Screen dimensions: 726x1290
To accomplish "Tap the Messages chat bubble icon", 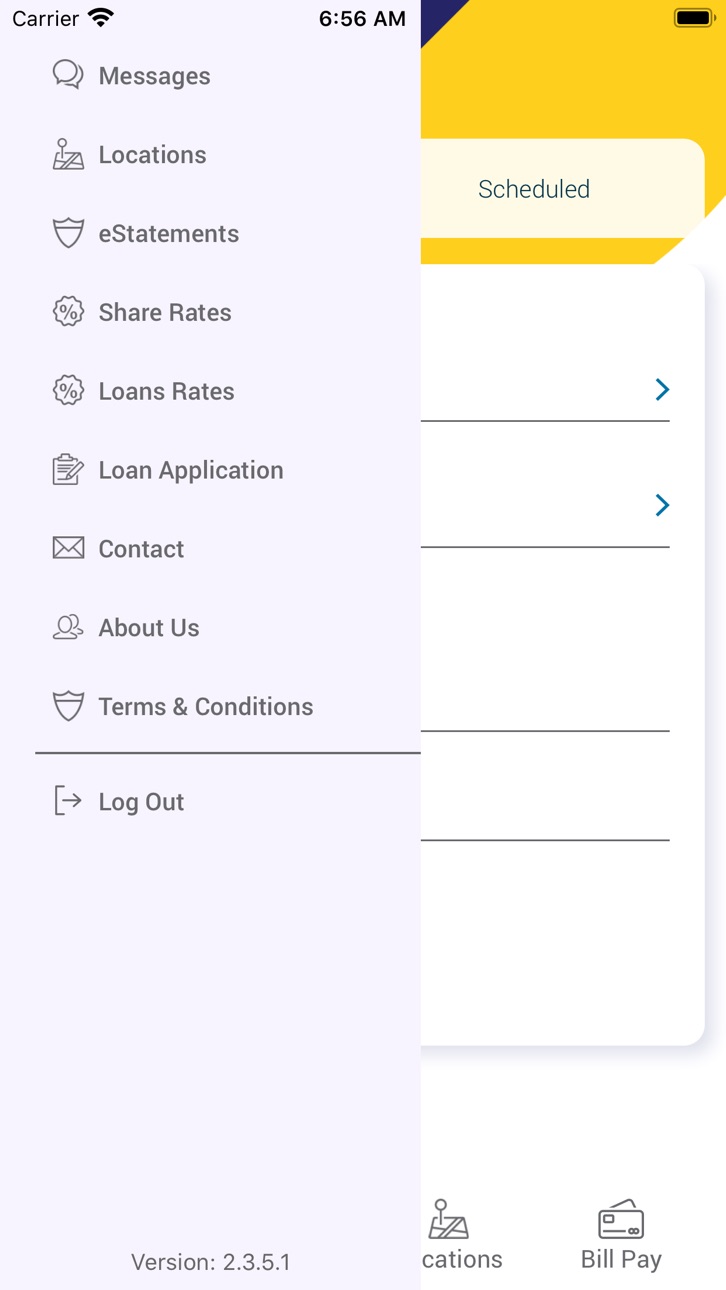I will click(x=67, y=75).
